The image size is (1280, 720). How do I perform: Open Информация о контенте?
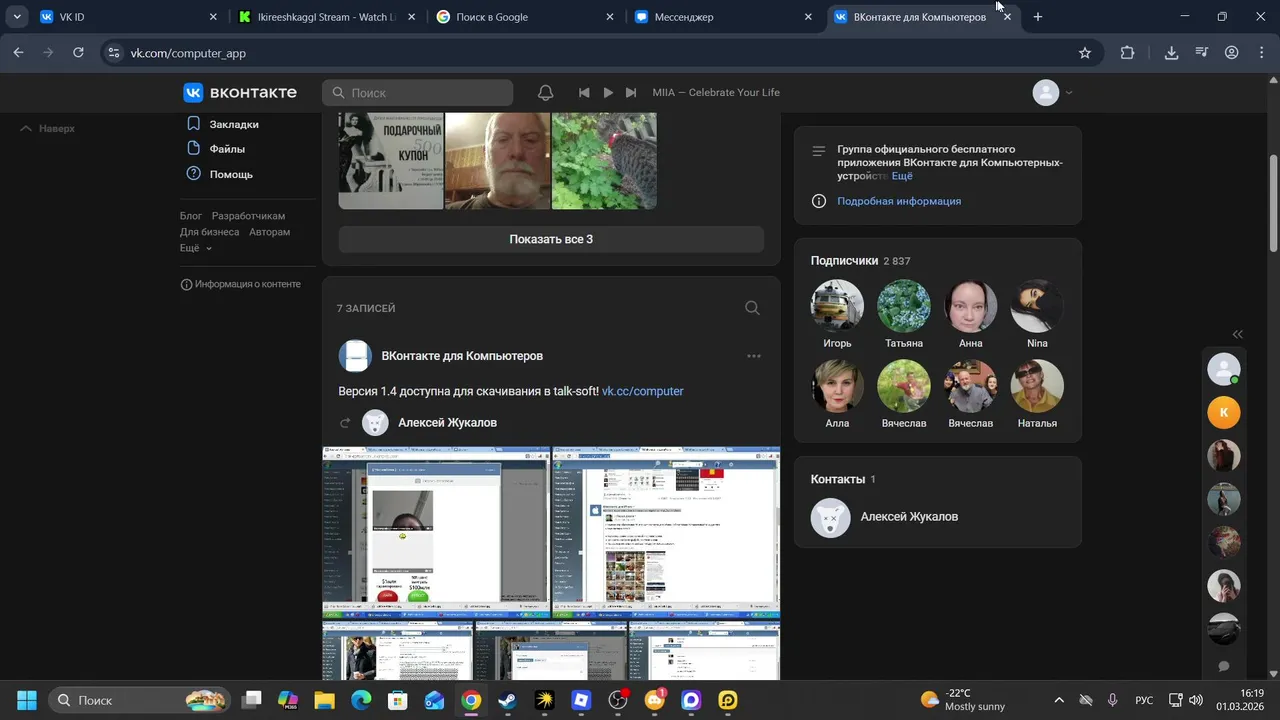[x=240, y=284]
